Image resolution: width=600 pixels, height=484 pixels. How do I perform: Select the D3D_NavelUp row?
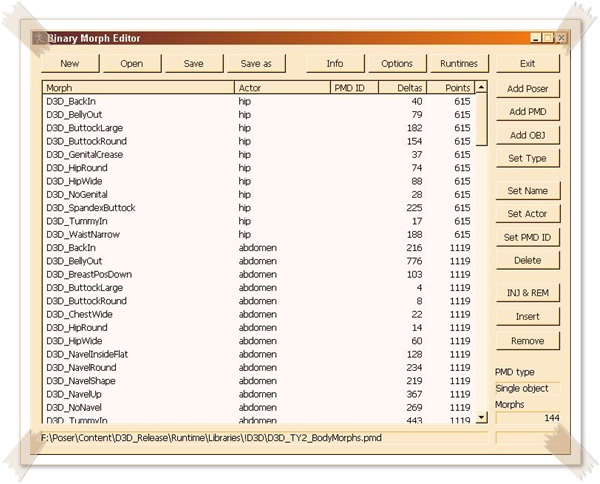point(259,394)
